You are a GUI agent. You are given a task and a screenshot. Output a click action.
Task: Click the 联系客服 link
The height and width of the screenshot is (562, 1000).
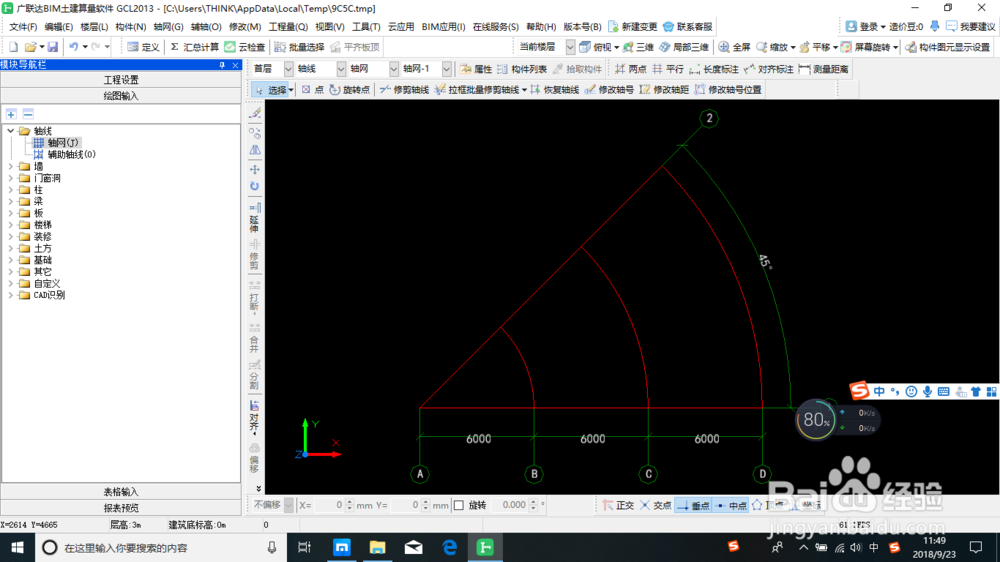pyautogui.click(x=688, y=27)
